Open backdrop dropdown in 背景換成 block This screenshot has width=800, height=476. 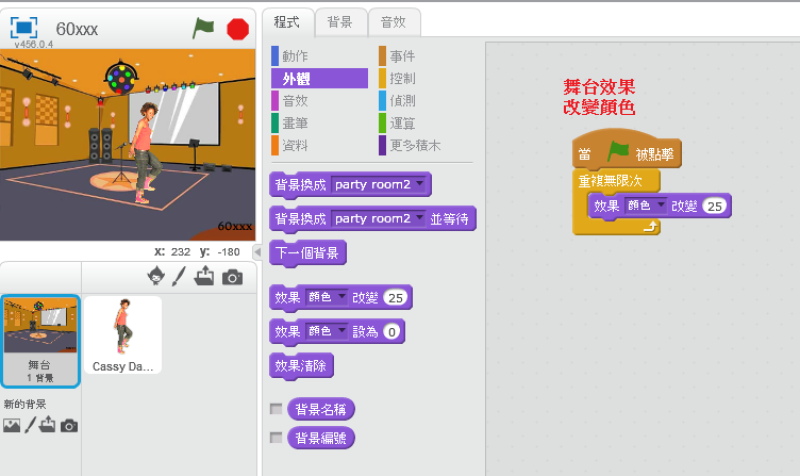pyautogui.click(x=421, y=185)
